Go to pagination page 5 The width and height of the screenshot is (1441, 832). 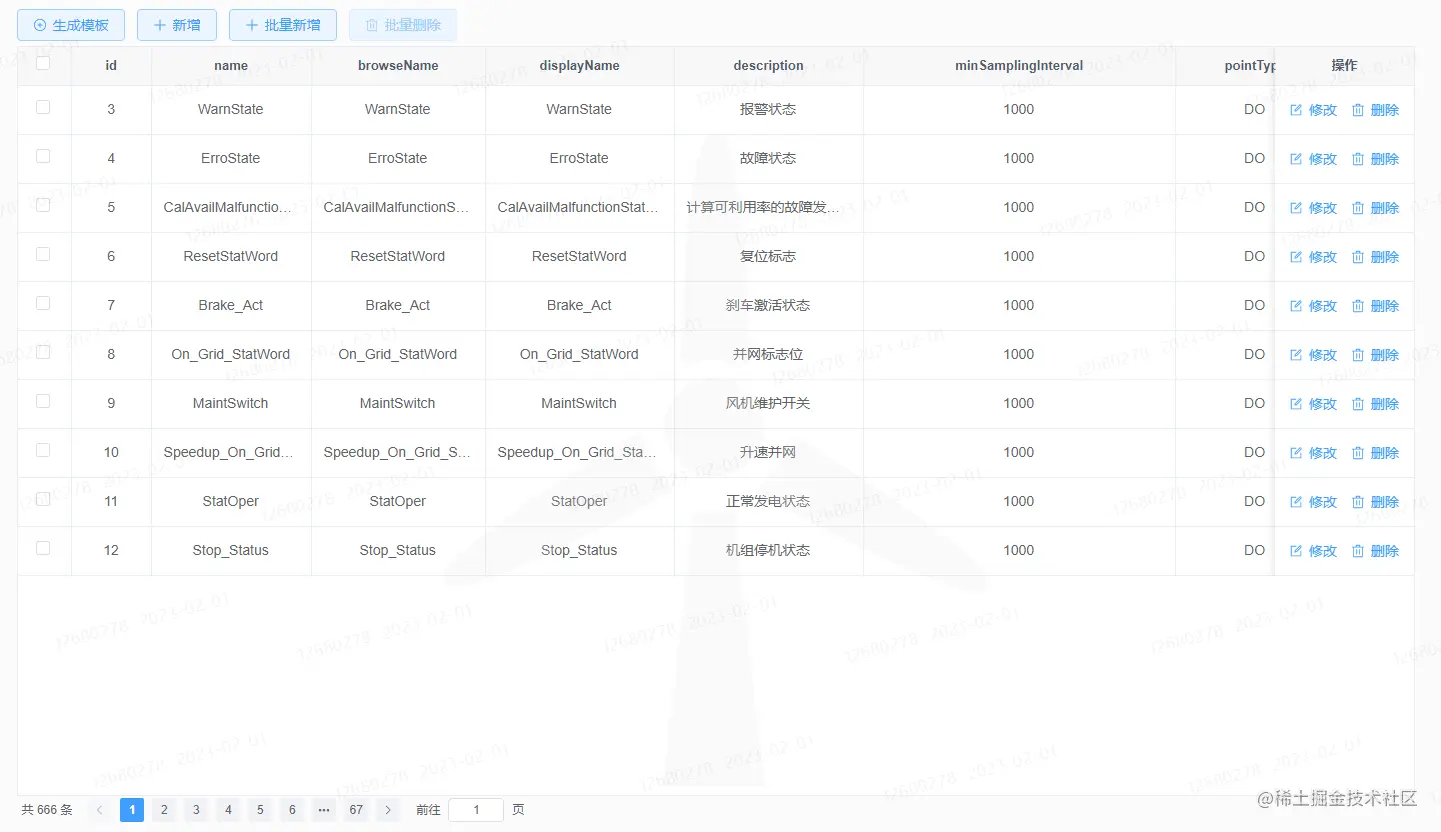click(x=260, y=810)
